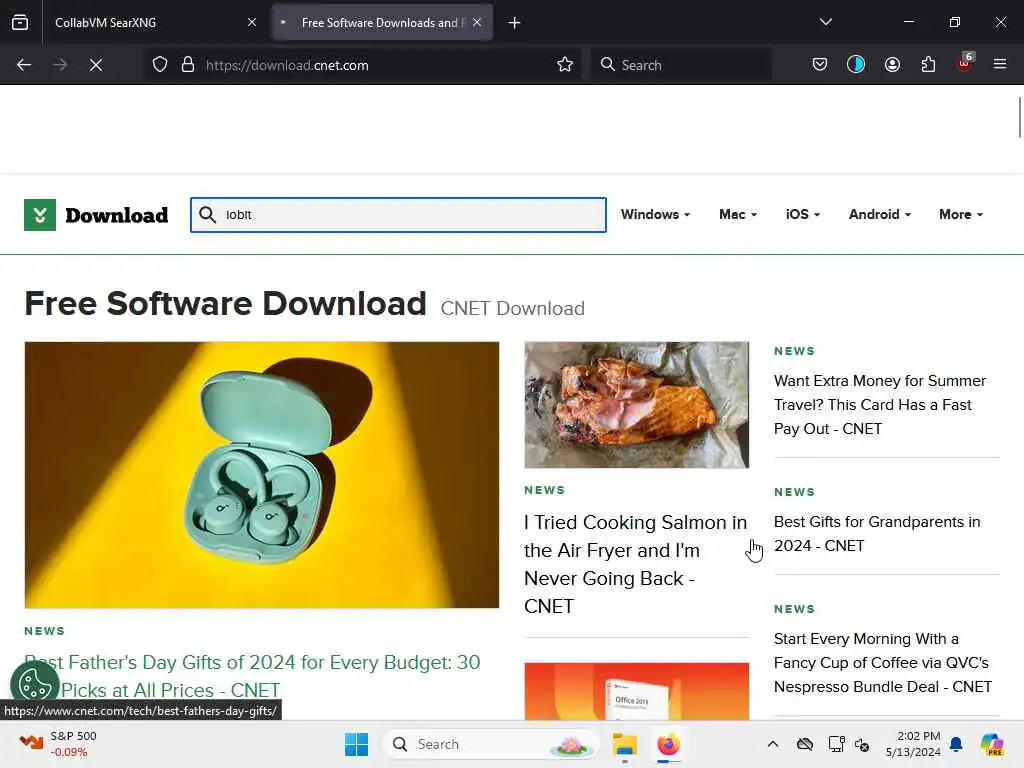
Task: Expand the iOS dropdown menu
Action: 803,214
